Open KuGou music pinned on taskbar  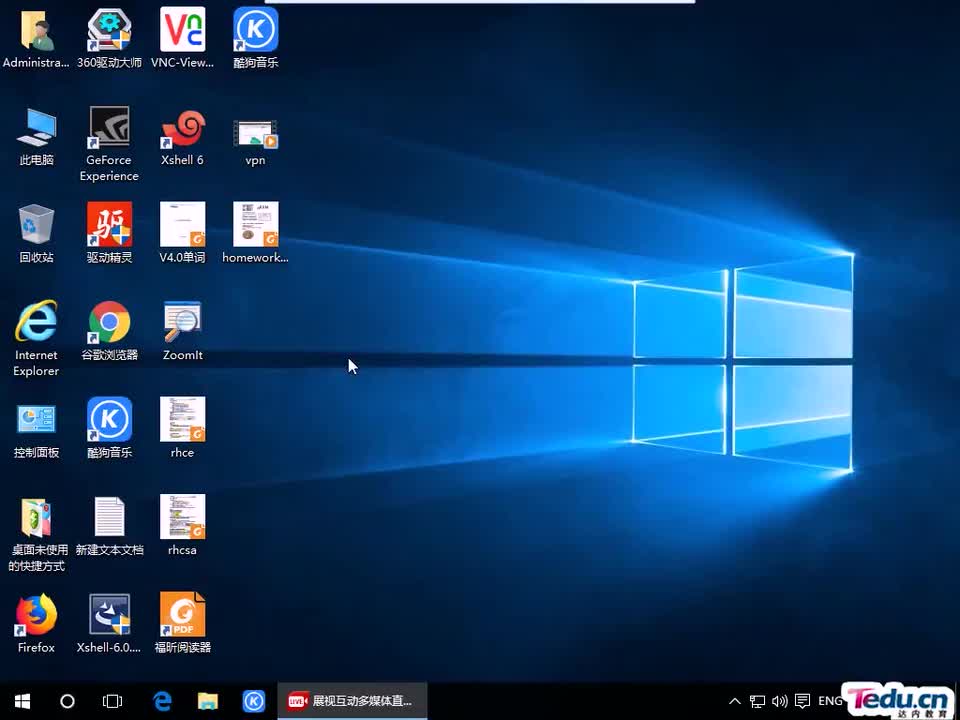tap(253, 701)
